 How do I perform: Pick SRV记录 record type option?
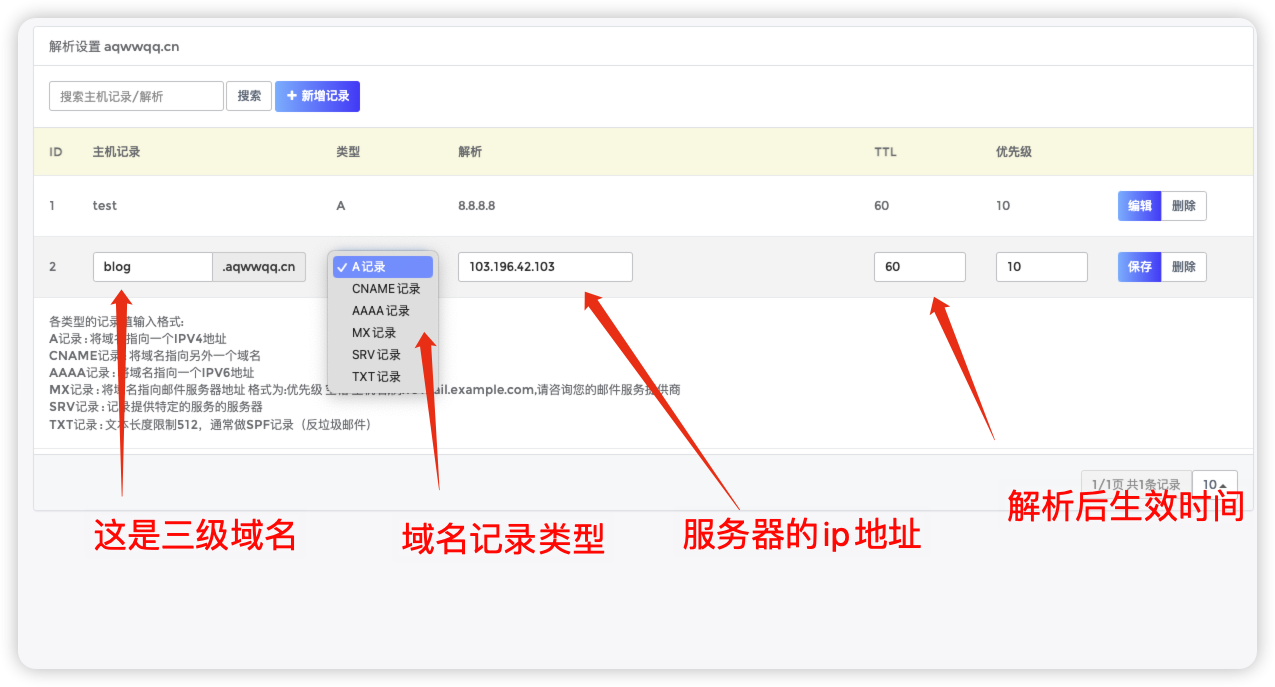376,355
